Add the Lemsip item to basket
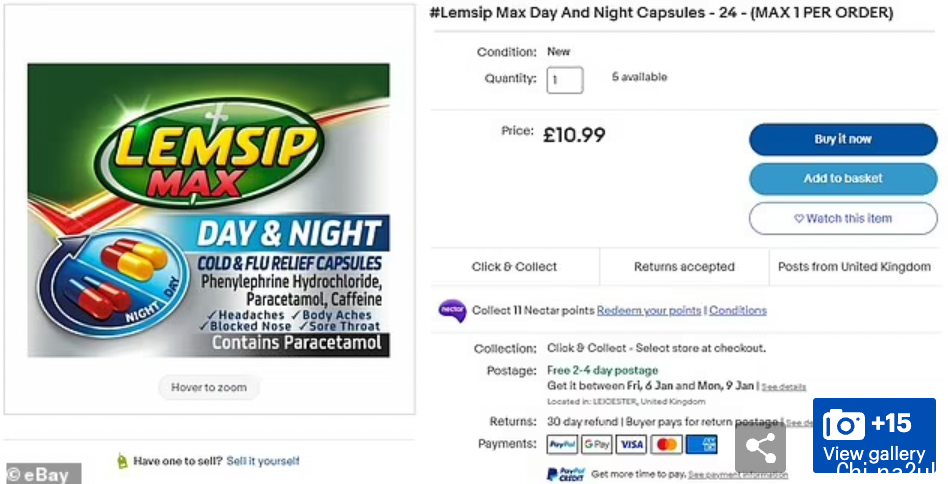 coord(843,179)
